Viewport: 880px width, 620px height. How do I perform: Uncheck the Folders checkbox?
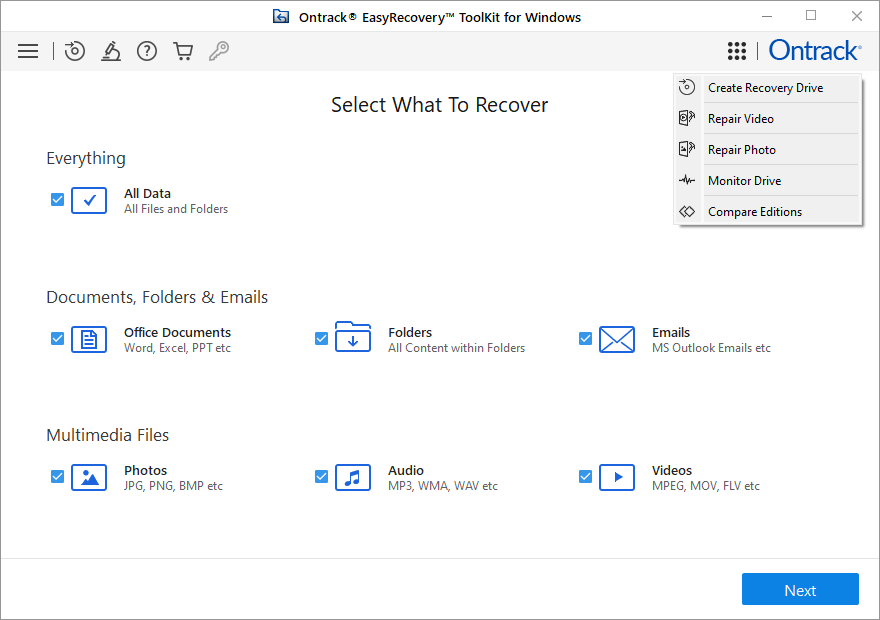pyautogui.click(x=321, y=338)
